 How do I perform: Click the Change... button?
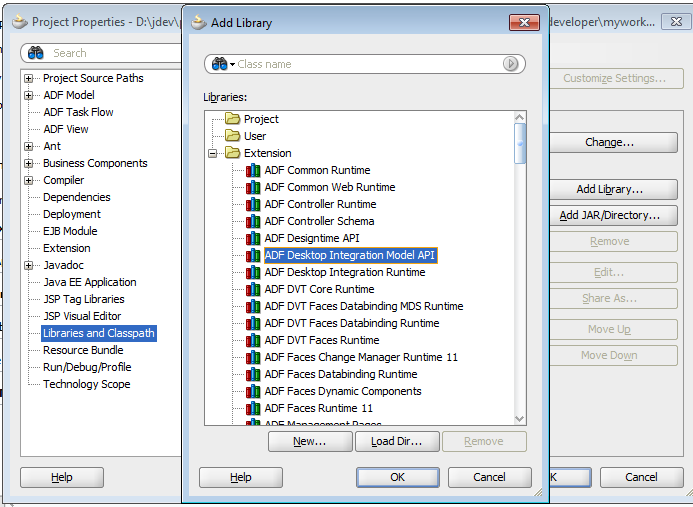(x=613, y=142)
